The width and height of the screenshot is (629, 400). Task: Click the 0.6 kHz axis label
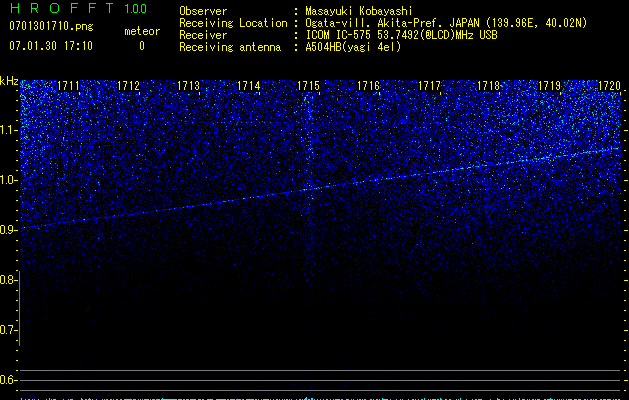coord(9,380)
